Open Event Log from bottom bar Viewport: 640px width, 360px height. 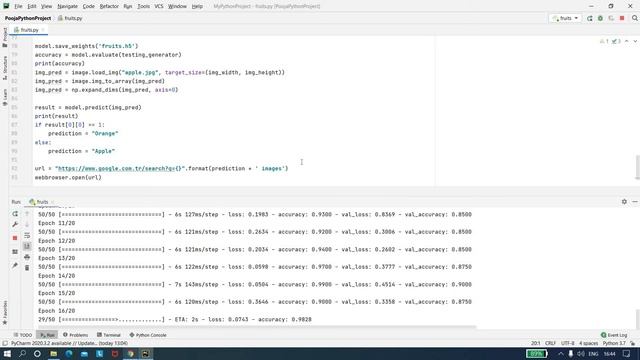614,335
